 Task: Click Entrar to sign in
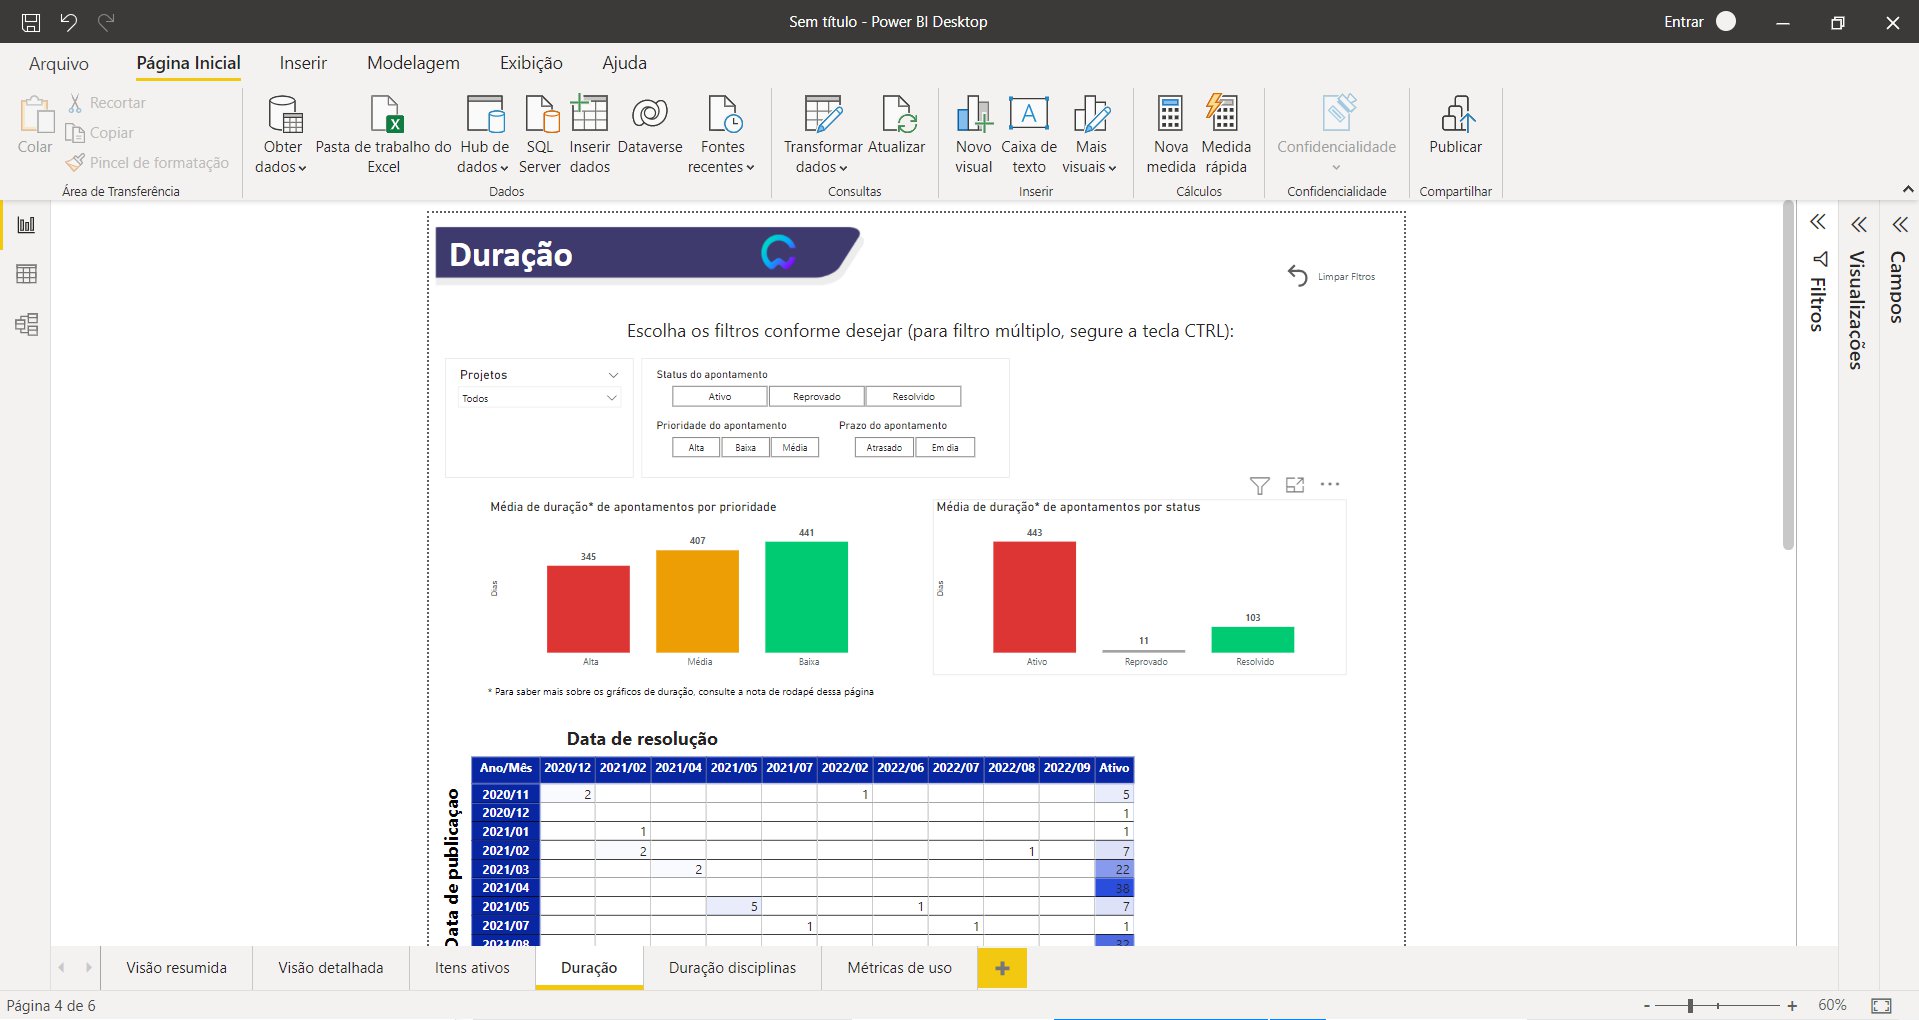coord(1683,22)
